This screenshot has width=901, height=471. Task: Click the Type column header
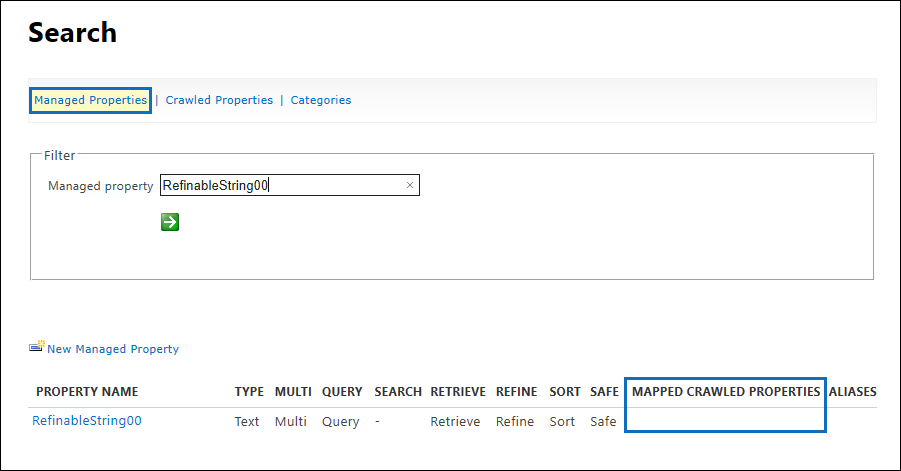pyautogui.click(x=249, y=392)
